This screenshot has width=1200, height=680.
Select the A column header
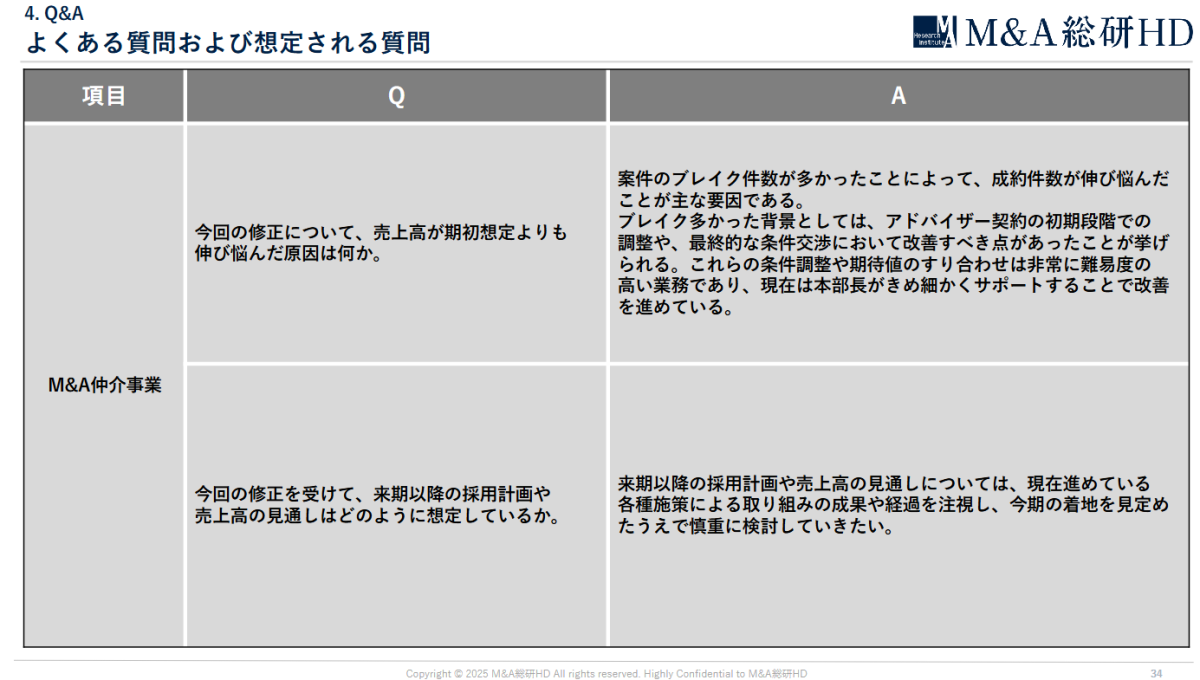point(898,96)
